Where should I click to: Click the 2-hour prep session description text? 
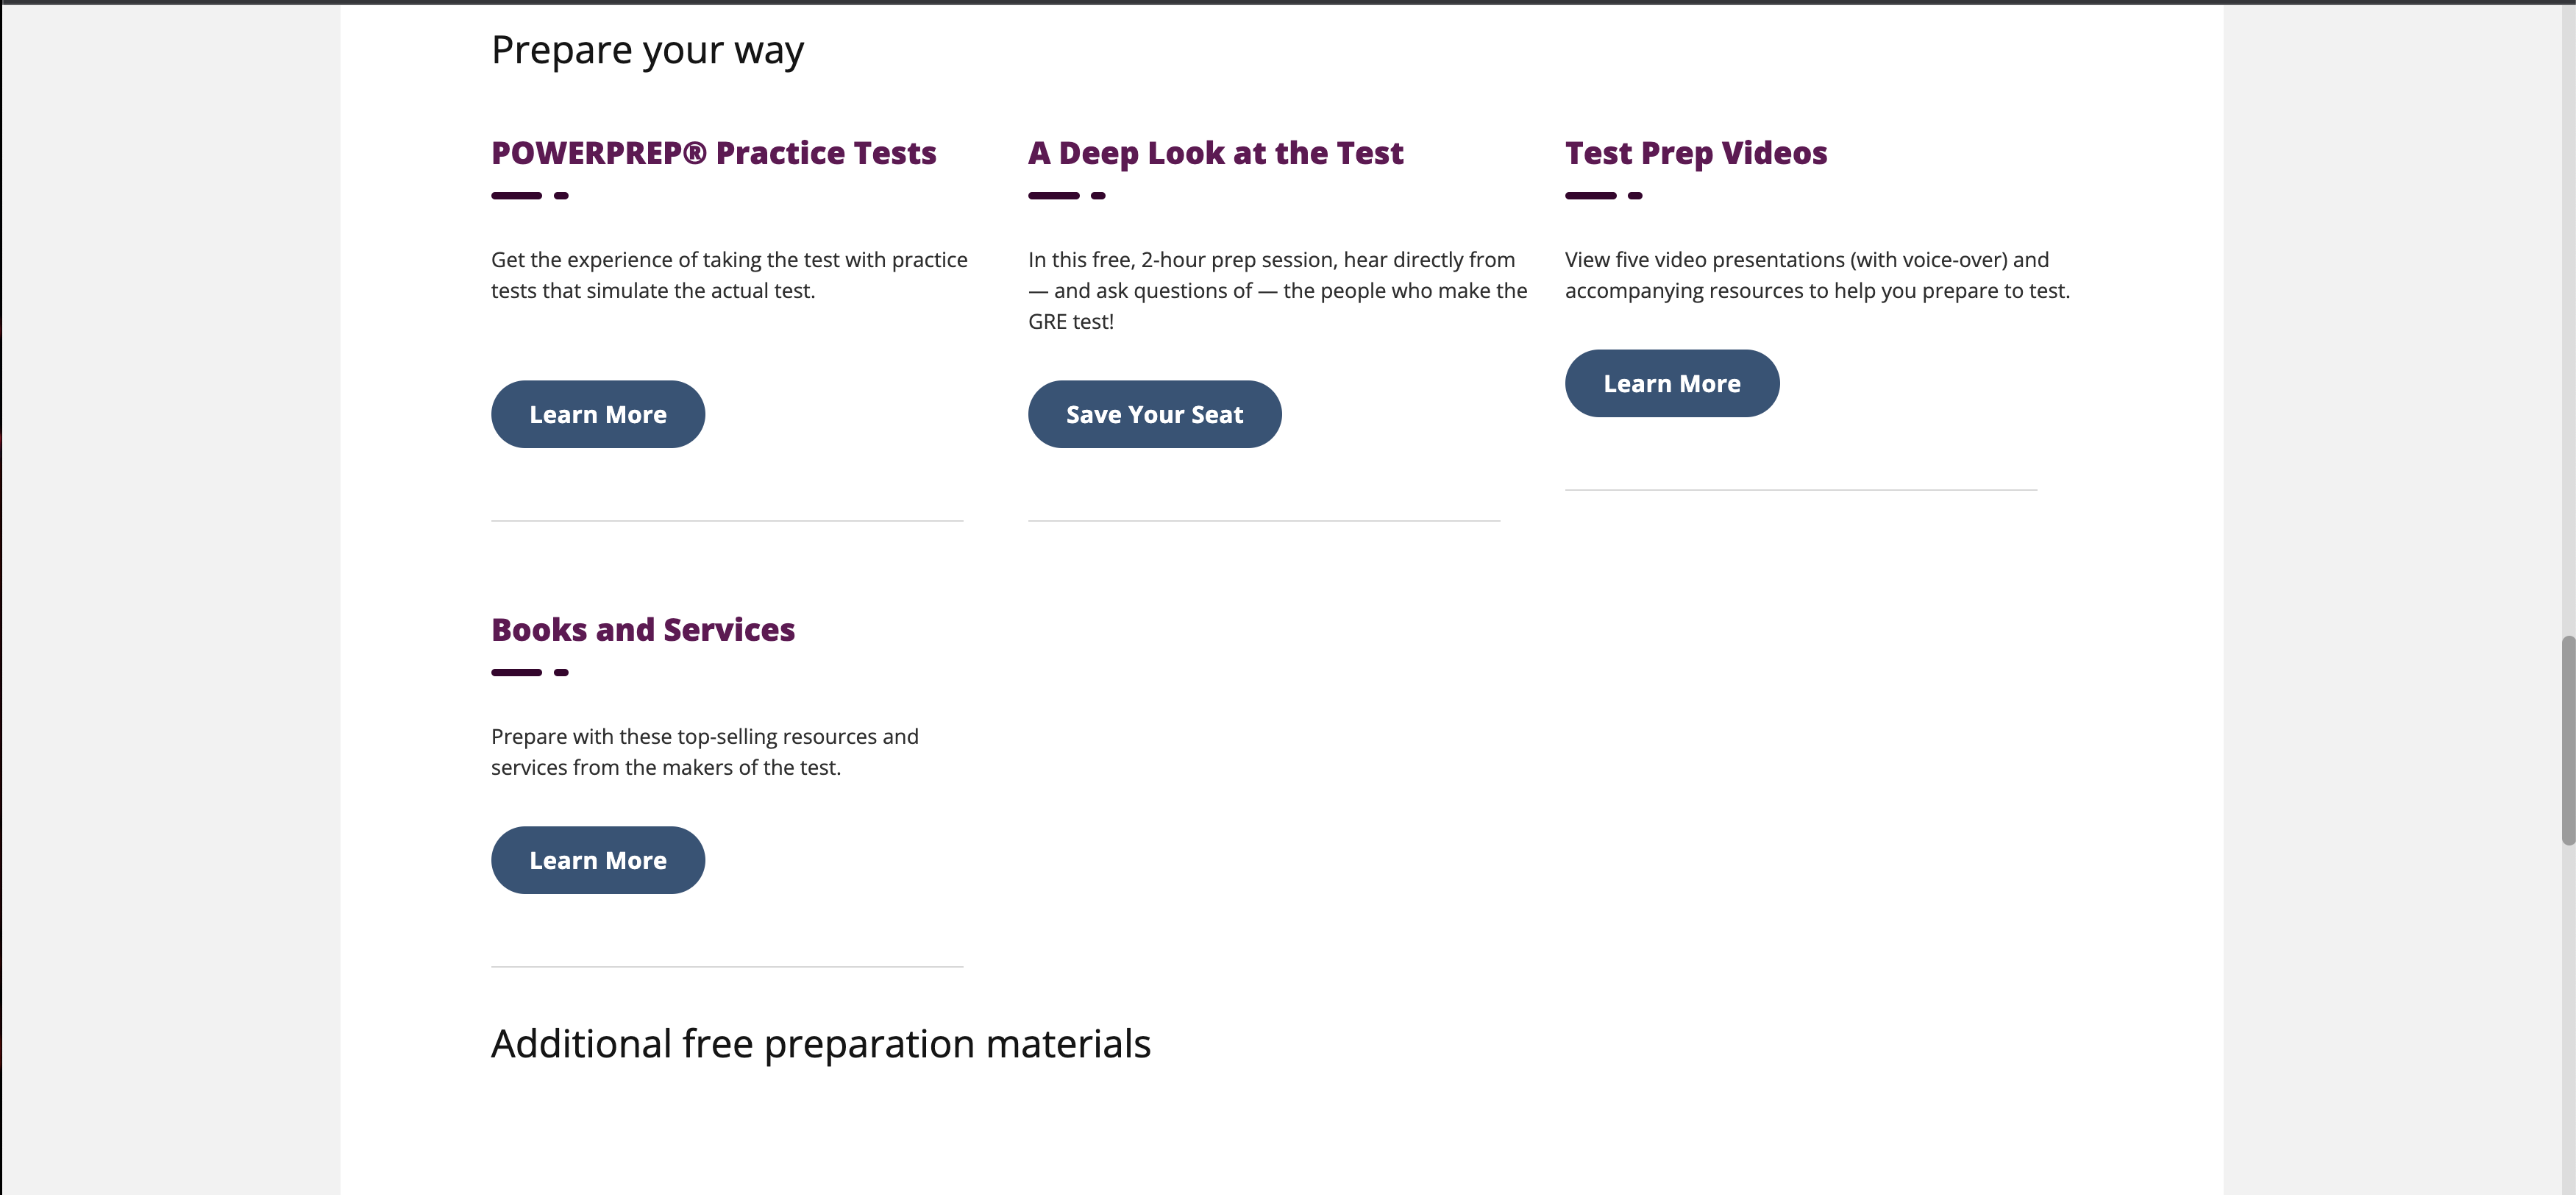(x=1276, y=290)
